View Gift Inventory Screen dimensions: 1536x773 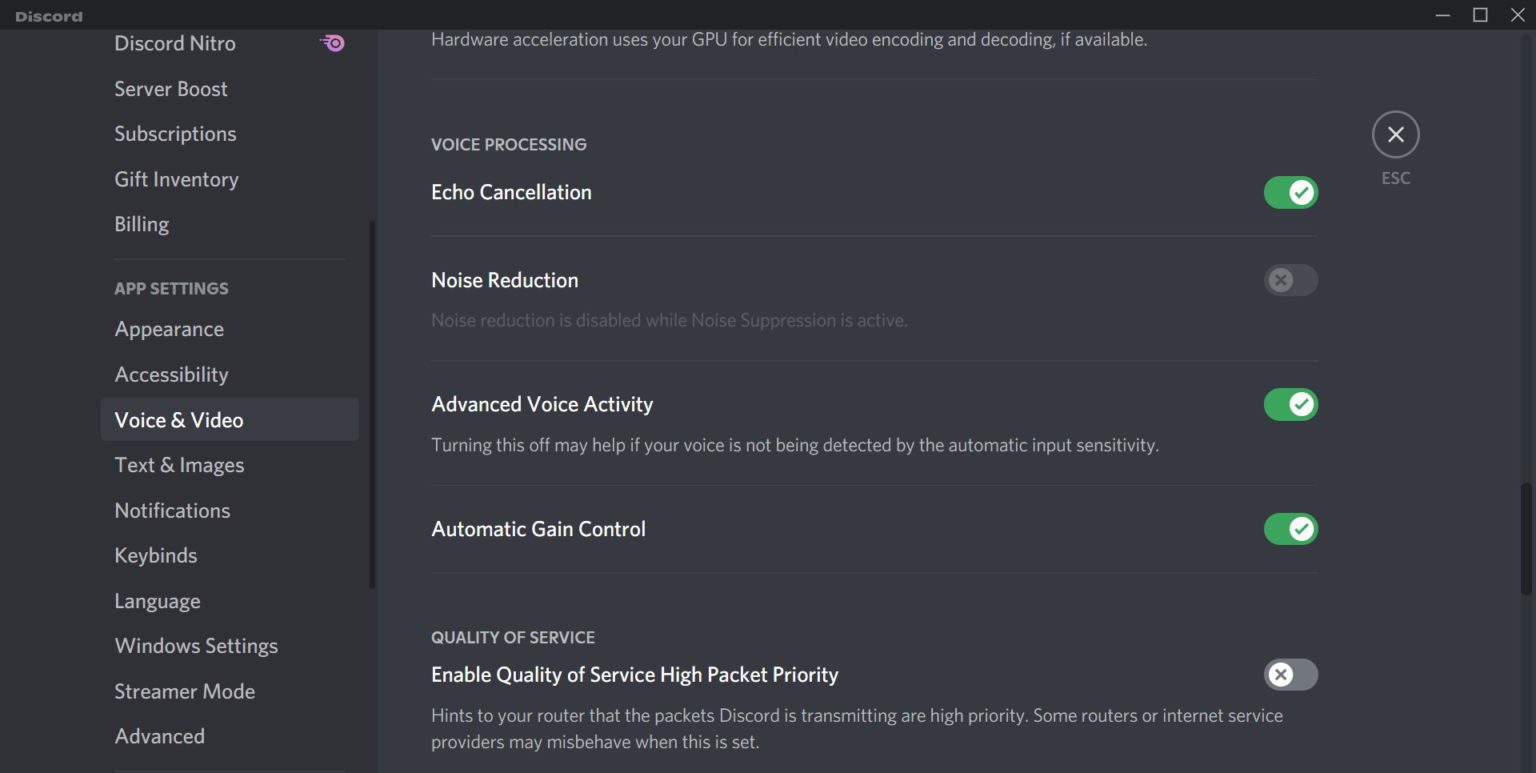click(x=176, y=179)
